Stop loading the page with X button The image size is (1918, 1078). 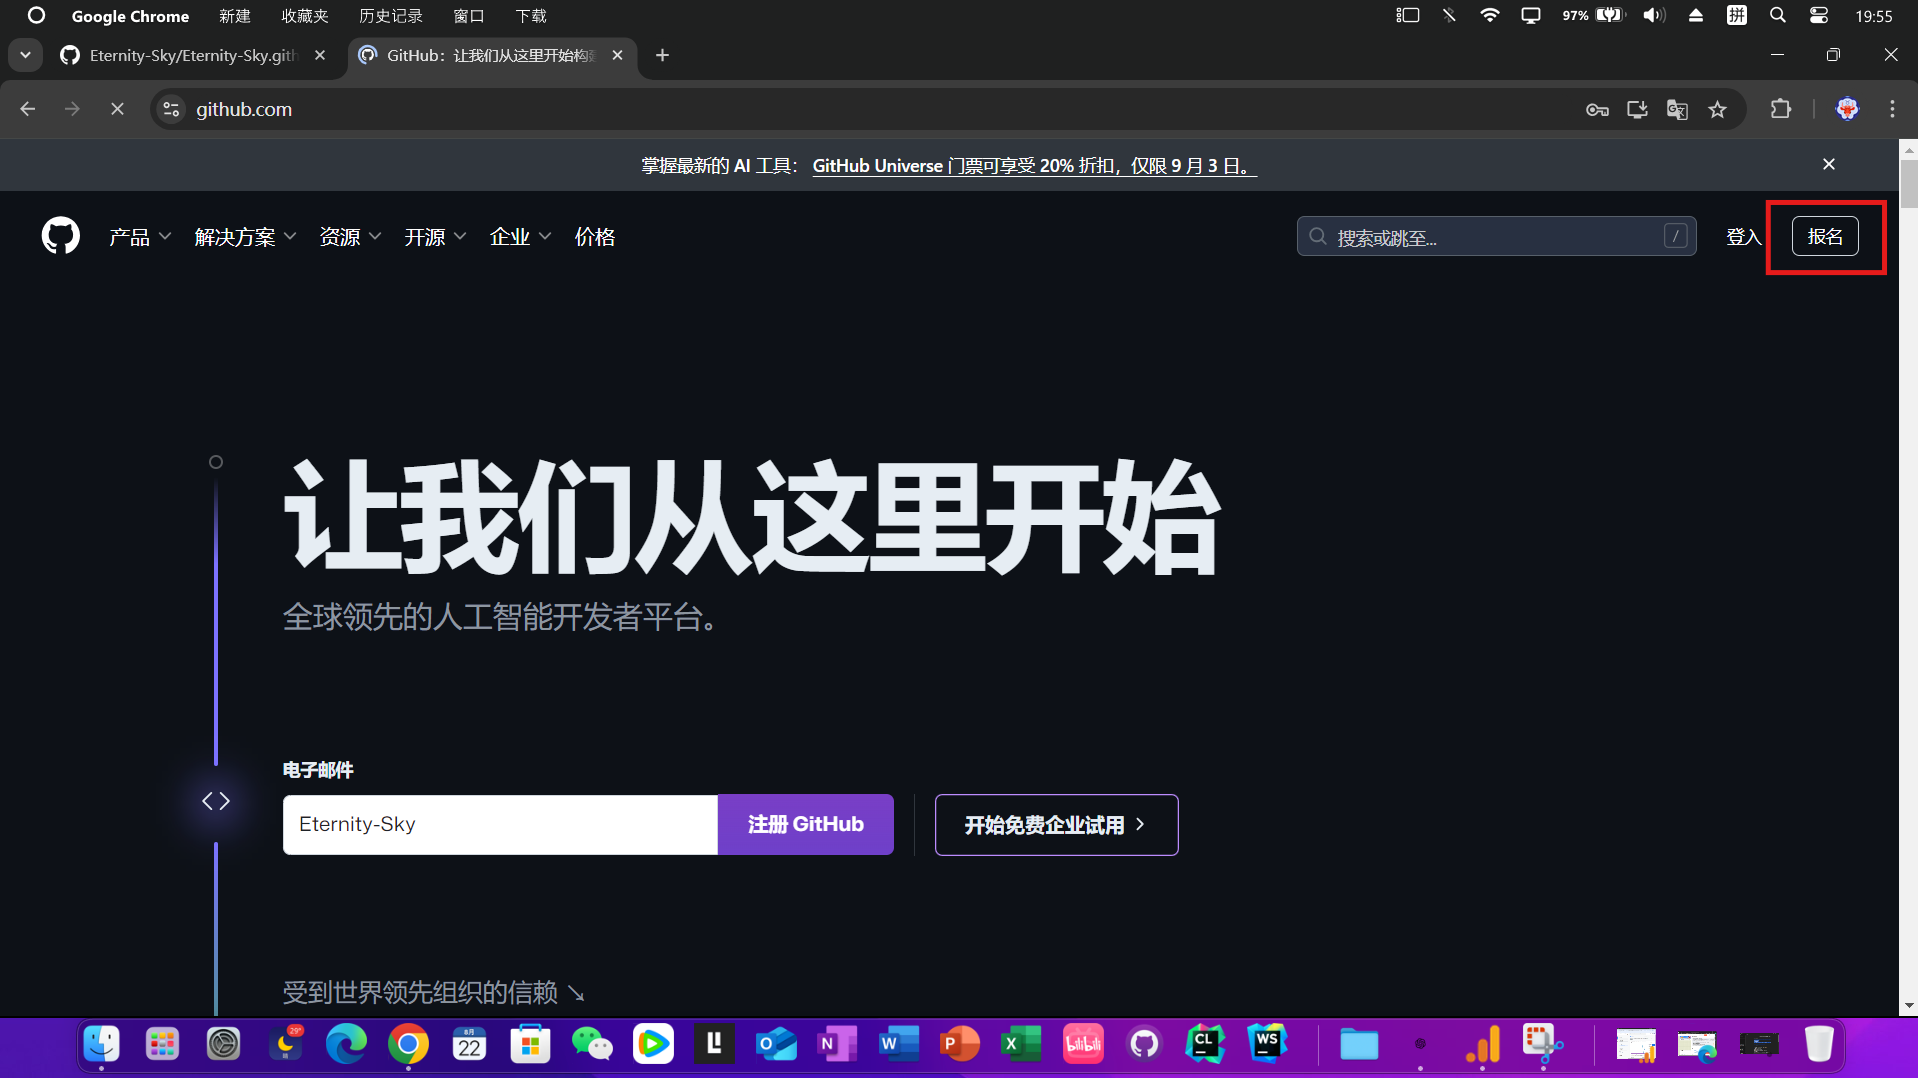pyautogui.click(x=117, y=109)
